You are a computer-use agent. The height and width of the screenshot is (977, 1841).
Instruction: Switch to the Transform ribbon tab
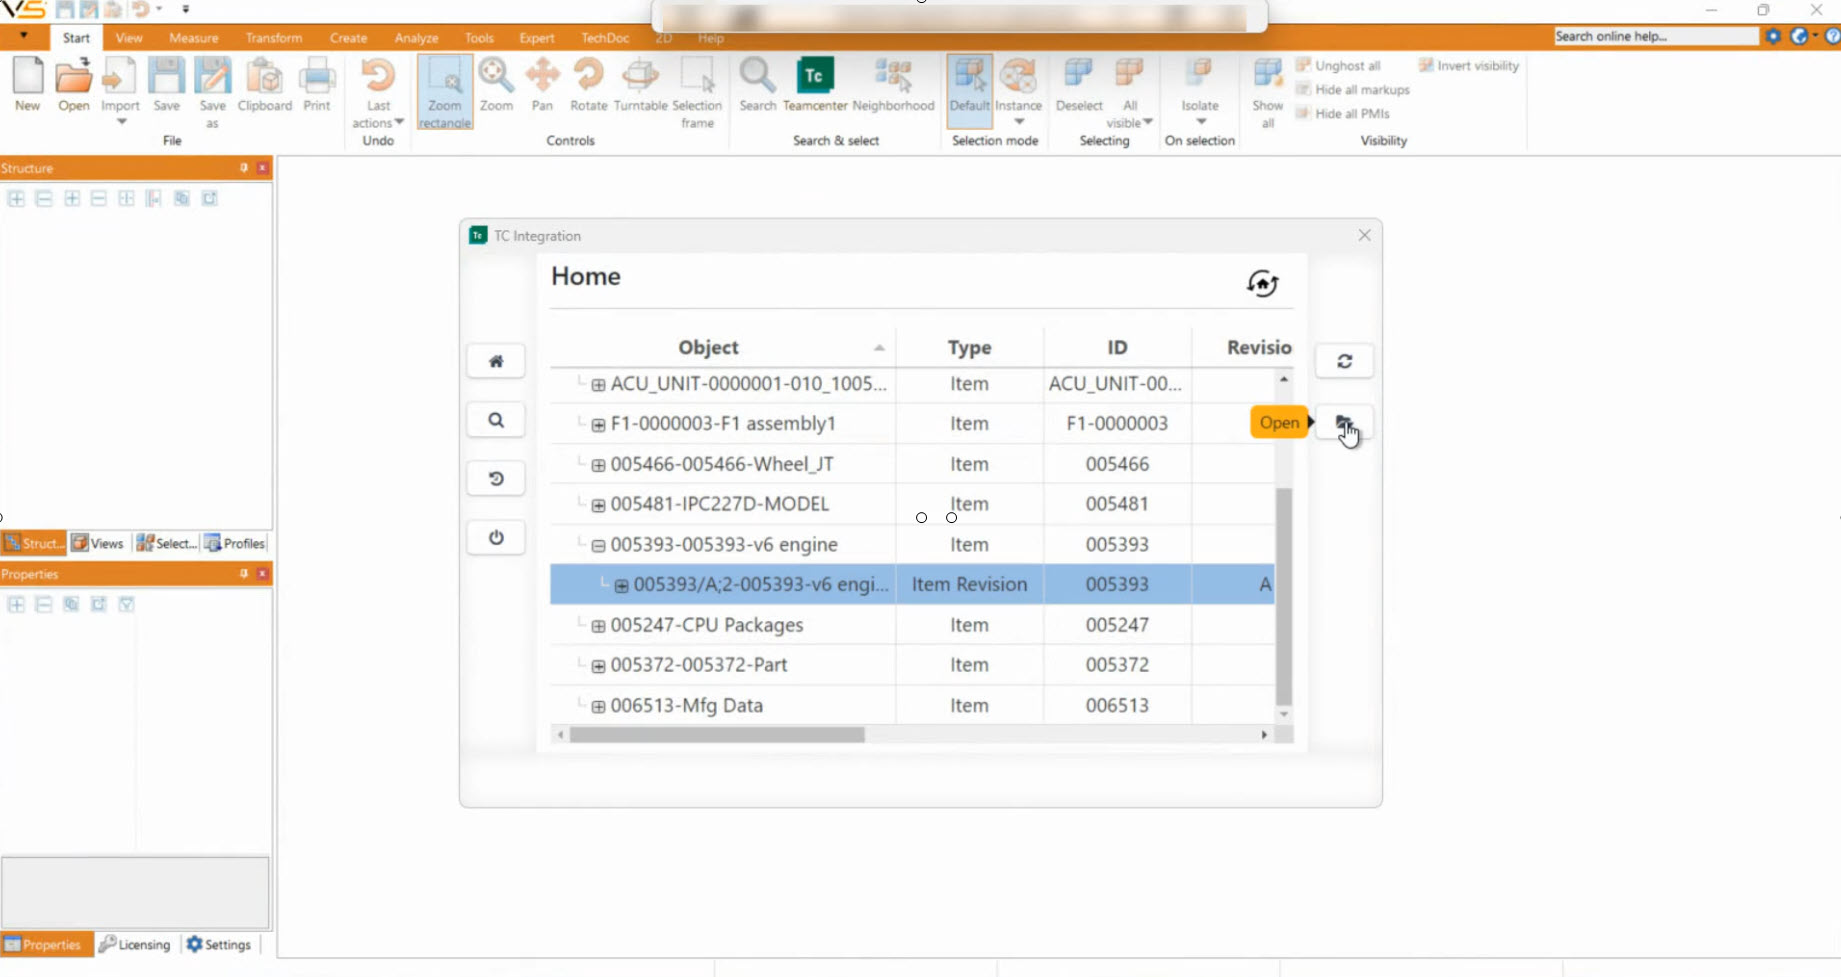[273, 38]
